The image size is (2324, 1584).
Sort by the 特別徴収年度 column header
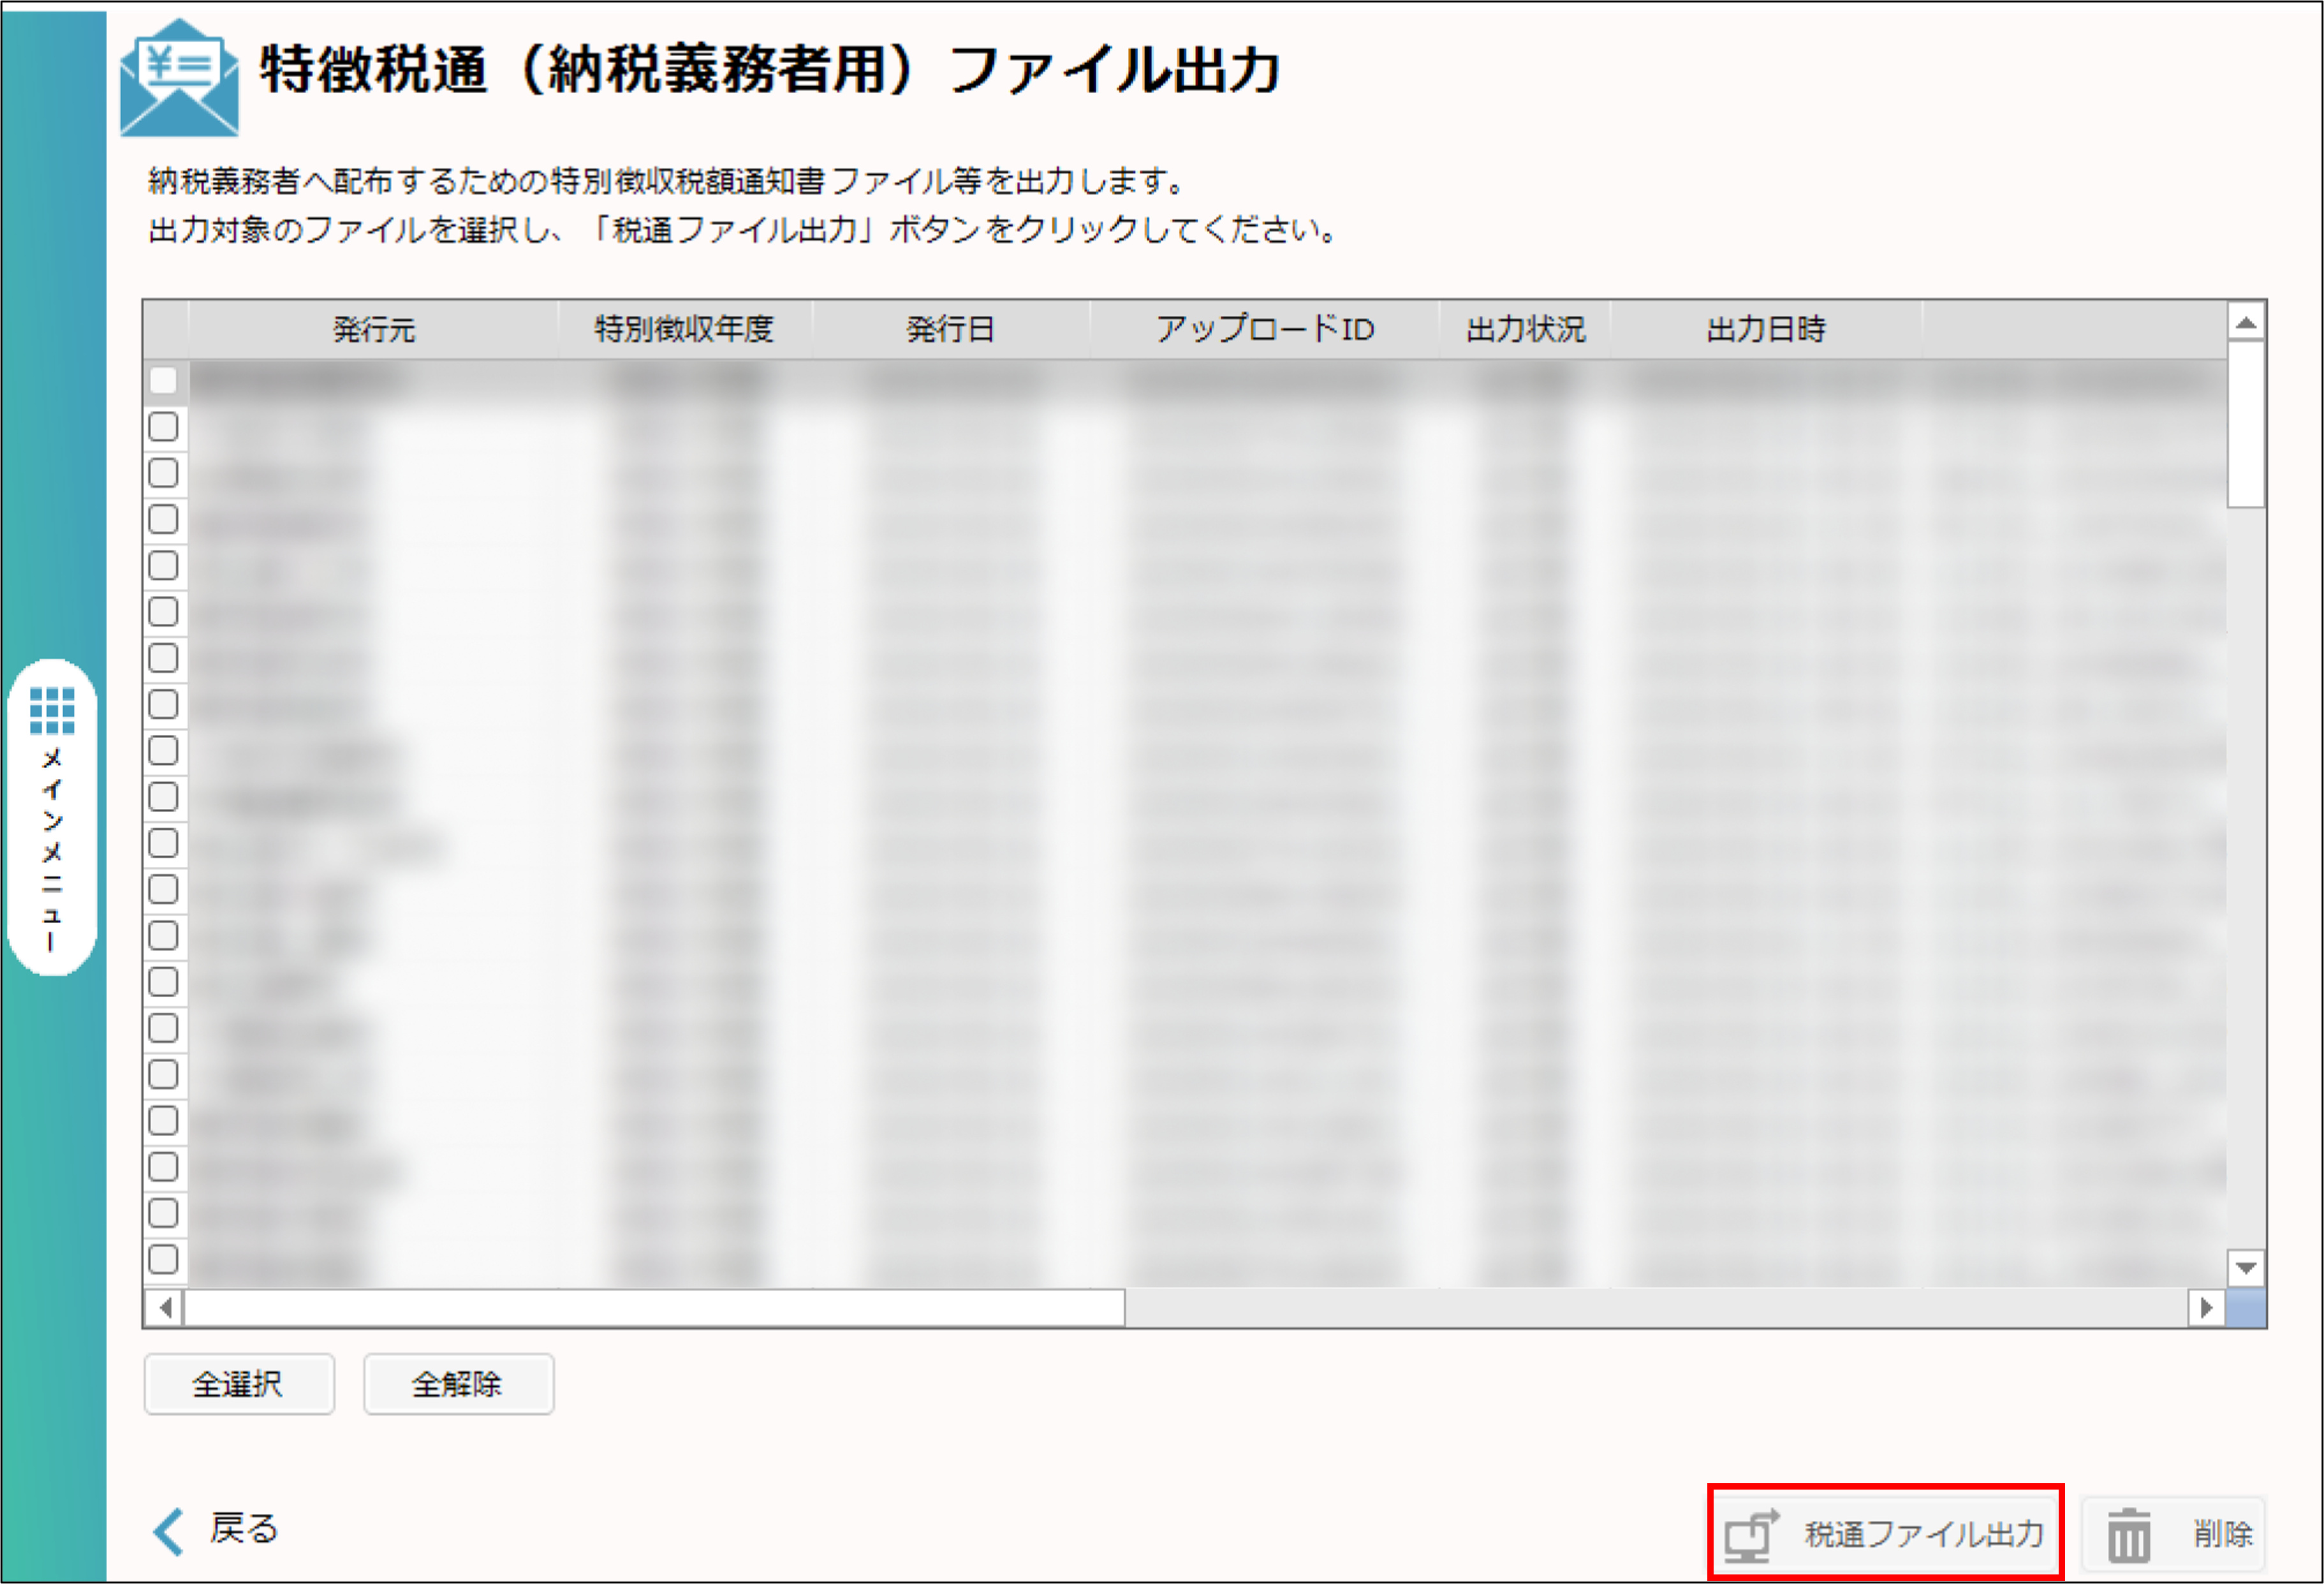point(685,329)
